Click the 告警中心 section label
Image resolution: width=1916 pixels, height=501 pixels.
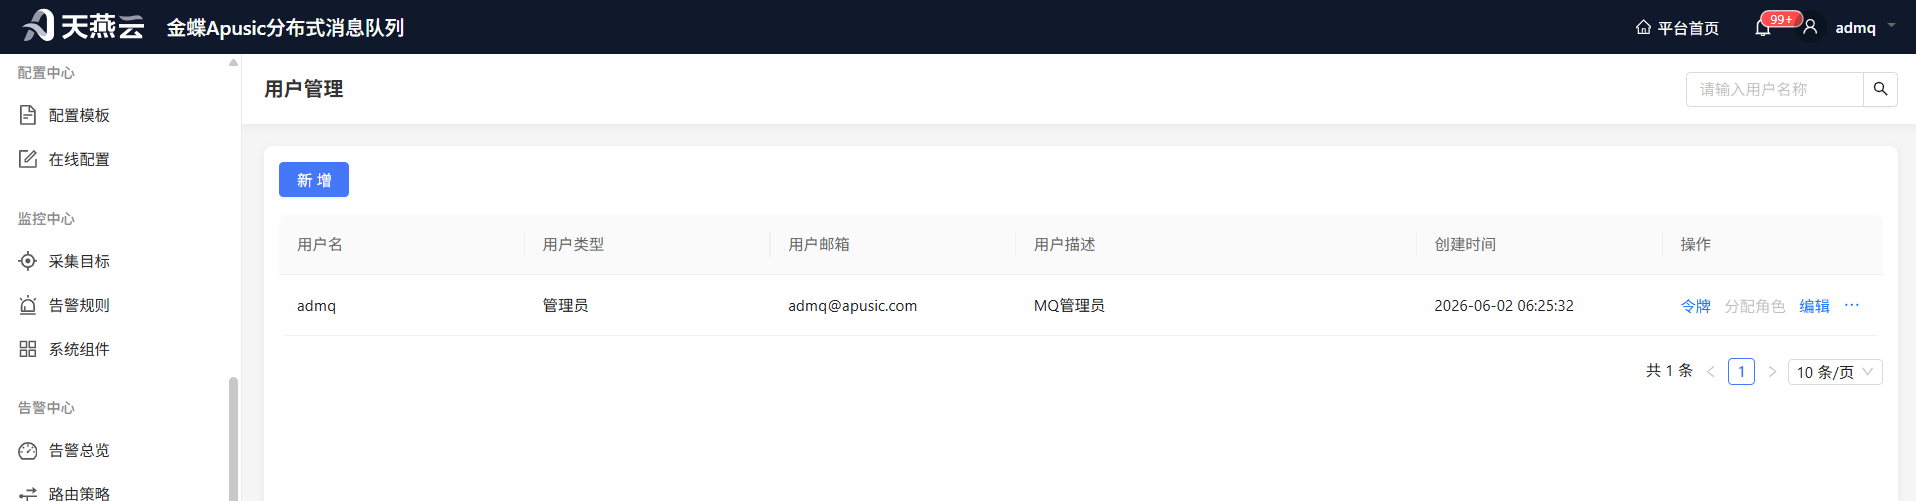(46, 408)
